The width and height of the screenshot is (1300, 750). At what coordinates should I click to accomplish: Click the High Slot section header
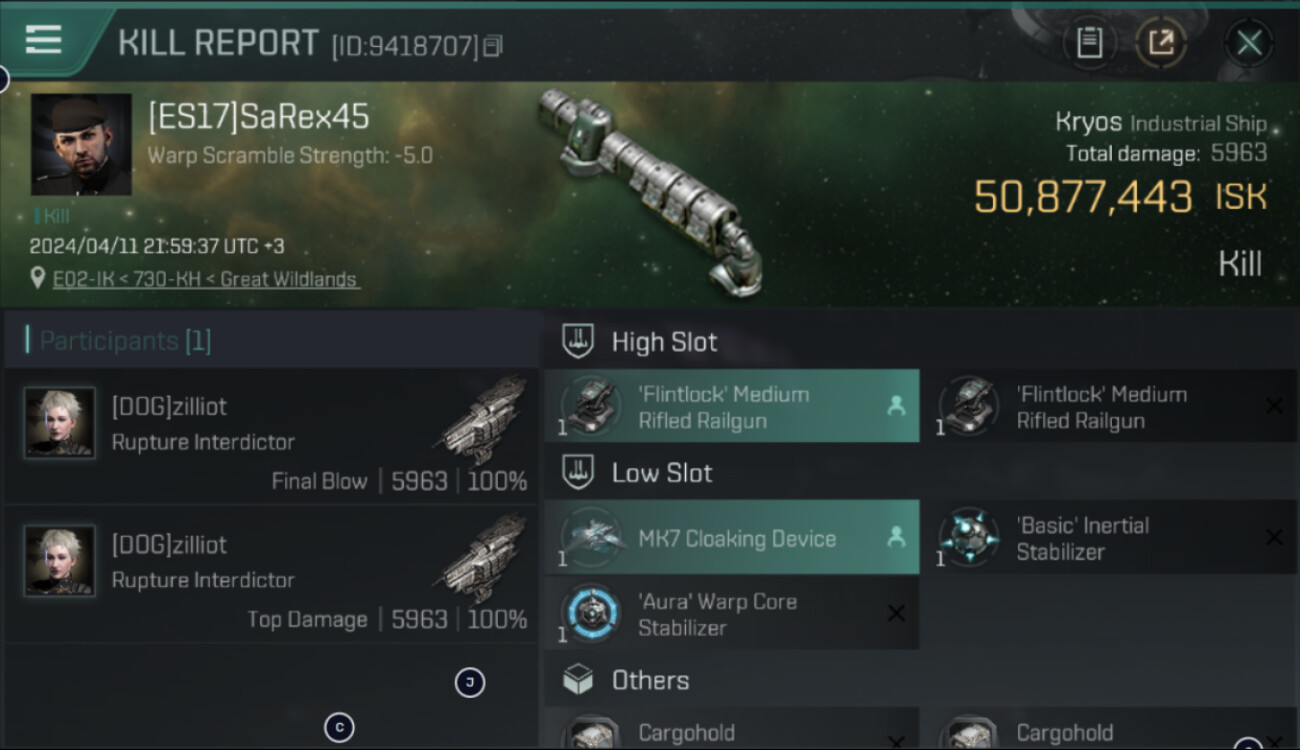664,342
